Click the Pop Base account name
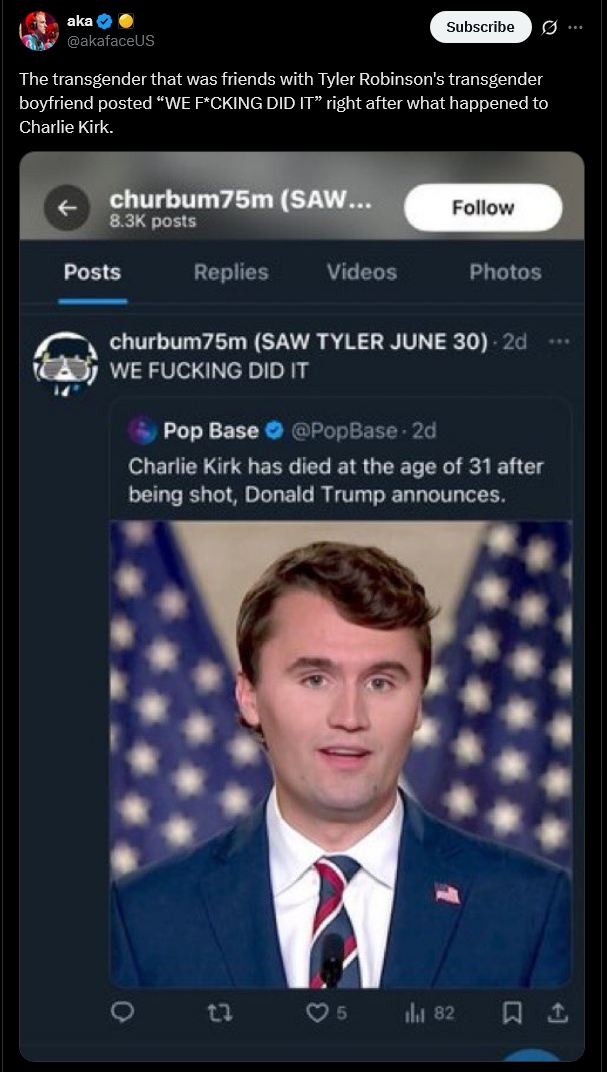Screen dimensions: 607x1072 [x=211, y=430]
